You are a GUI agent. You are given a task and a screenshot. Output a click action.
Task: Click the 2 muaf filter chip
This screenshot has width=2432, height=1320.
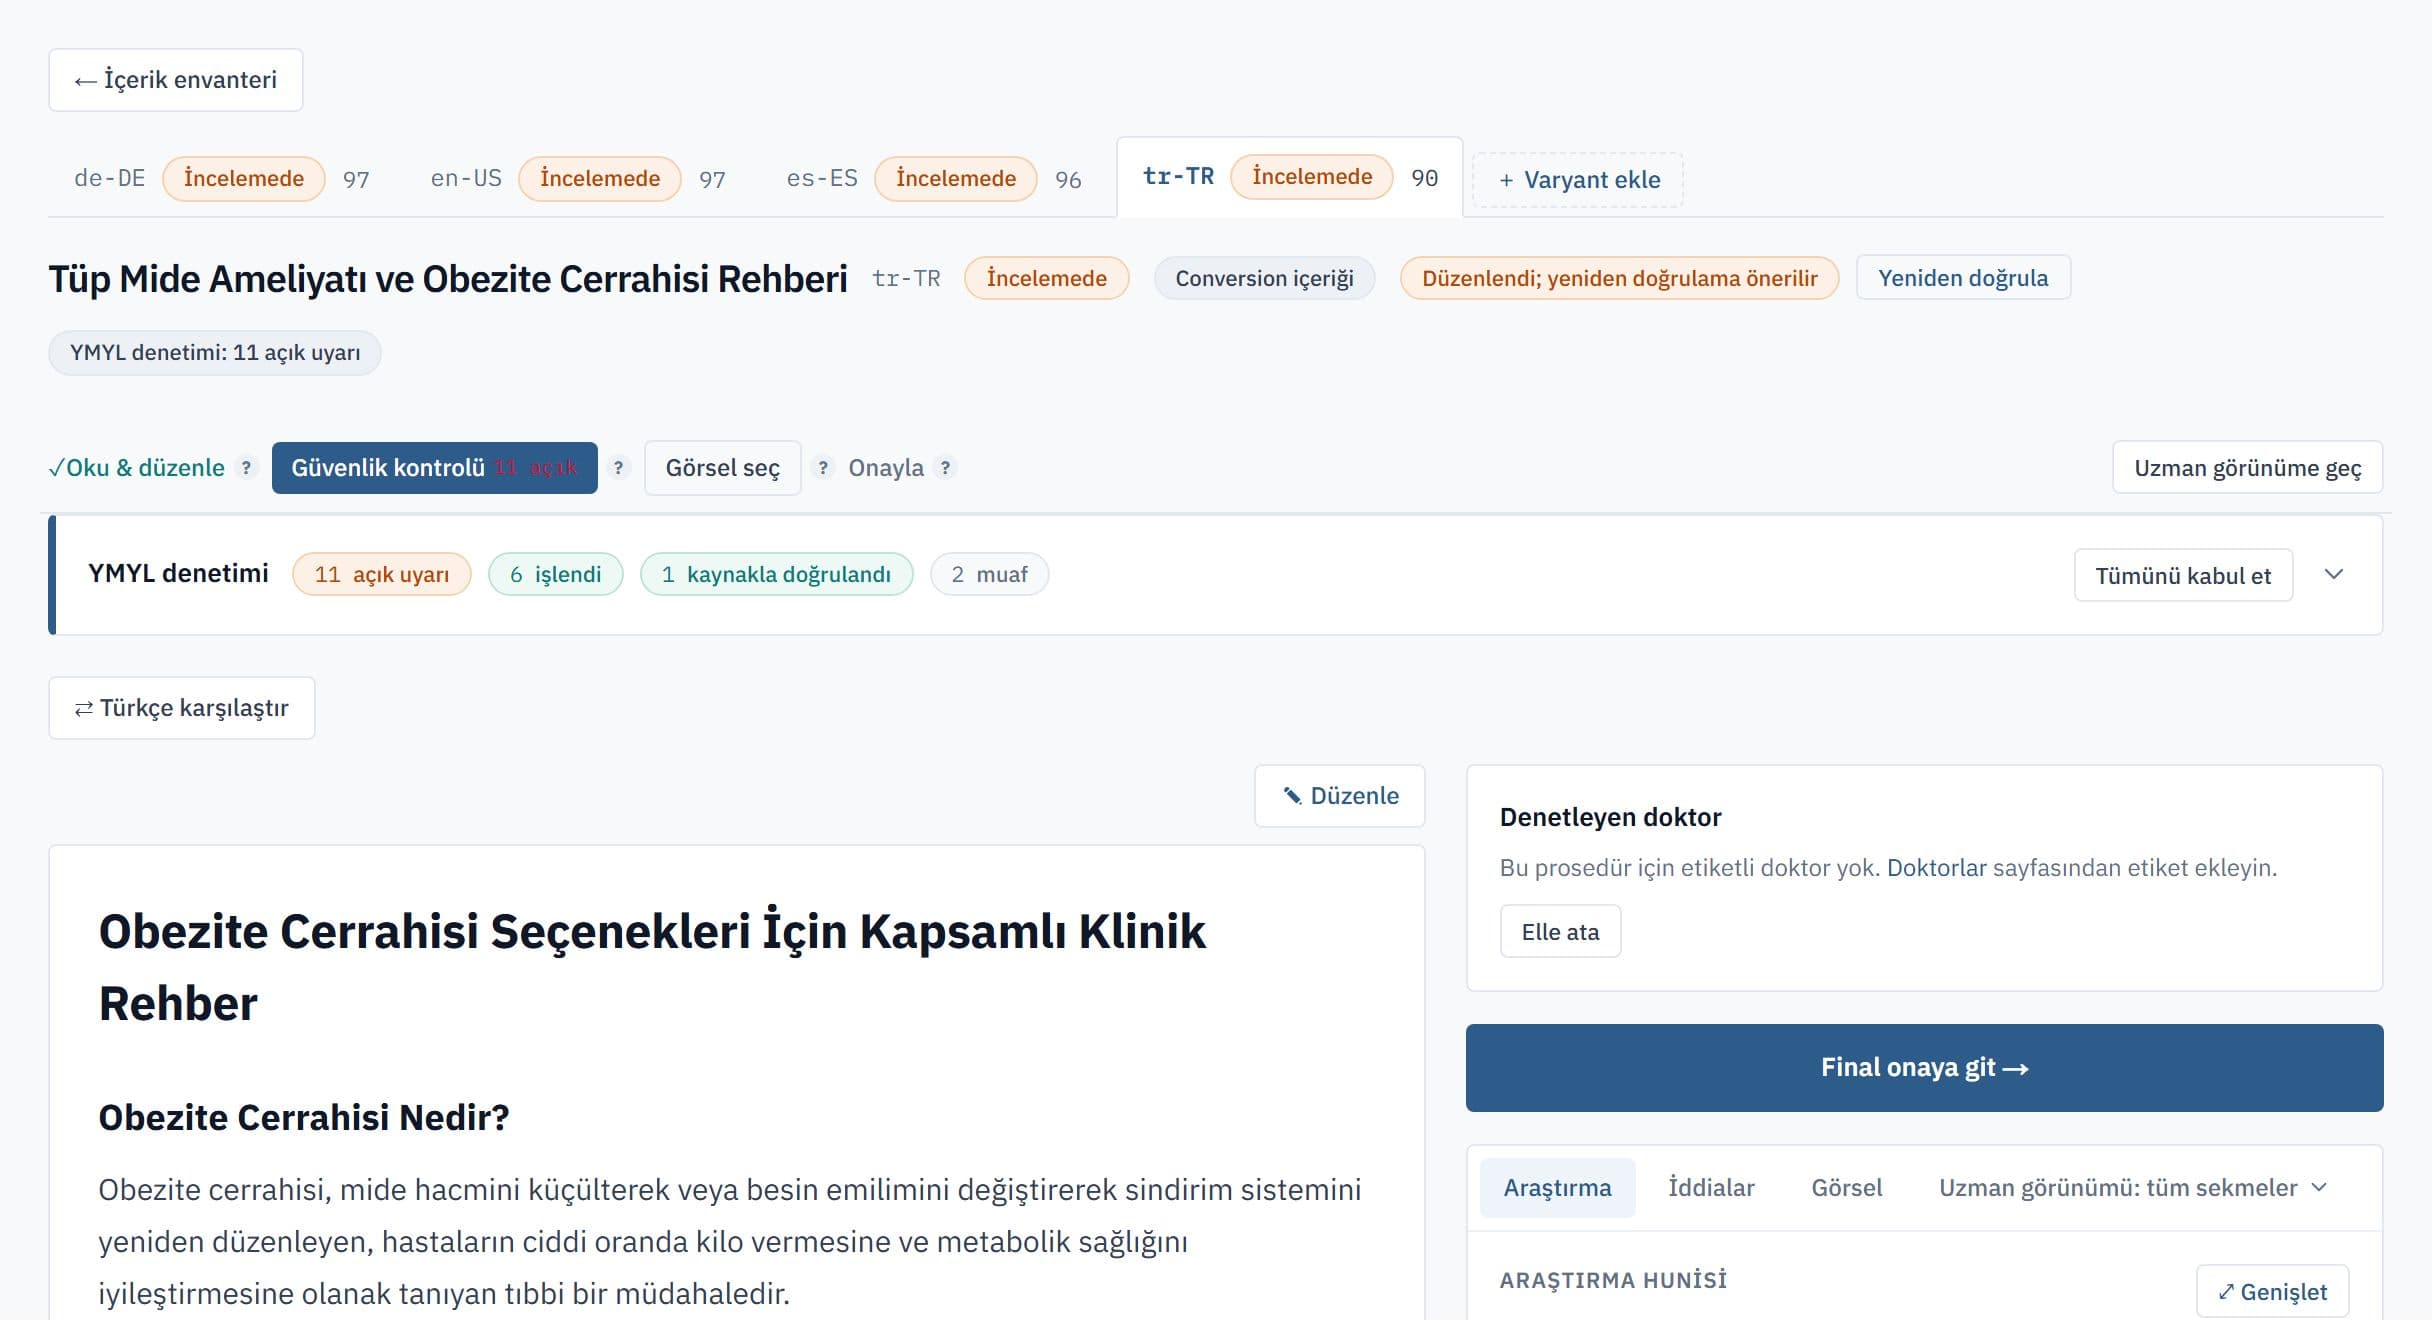[989, 575]
